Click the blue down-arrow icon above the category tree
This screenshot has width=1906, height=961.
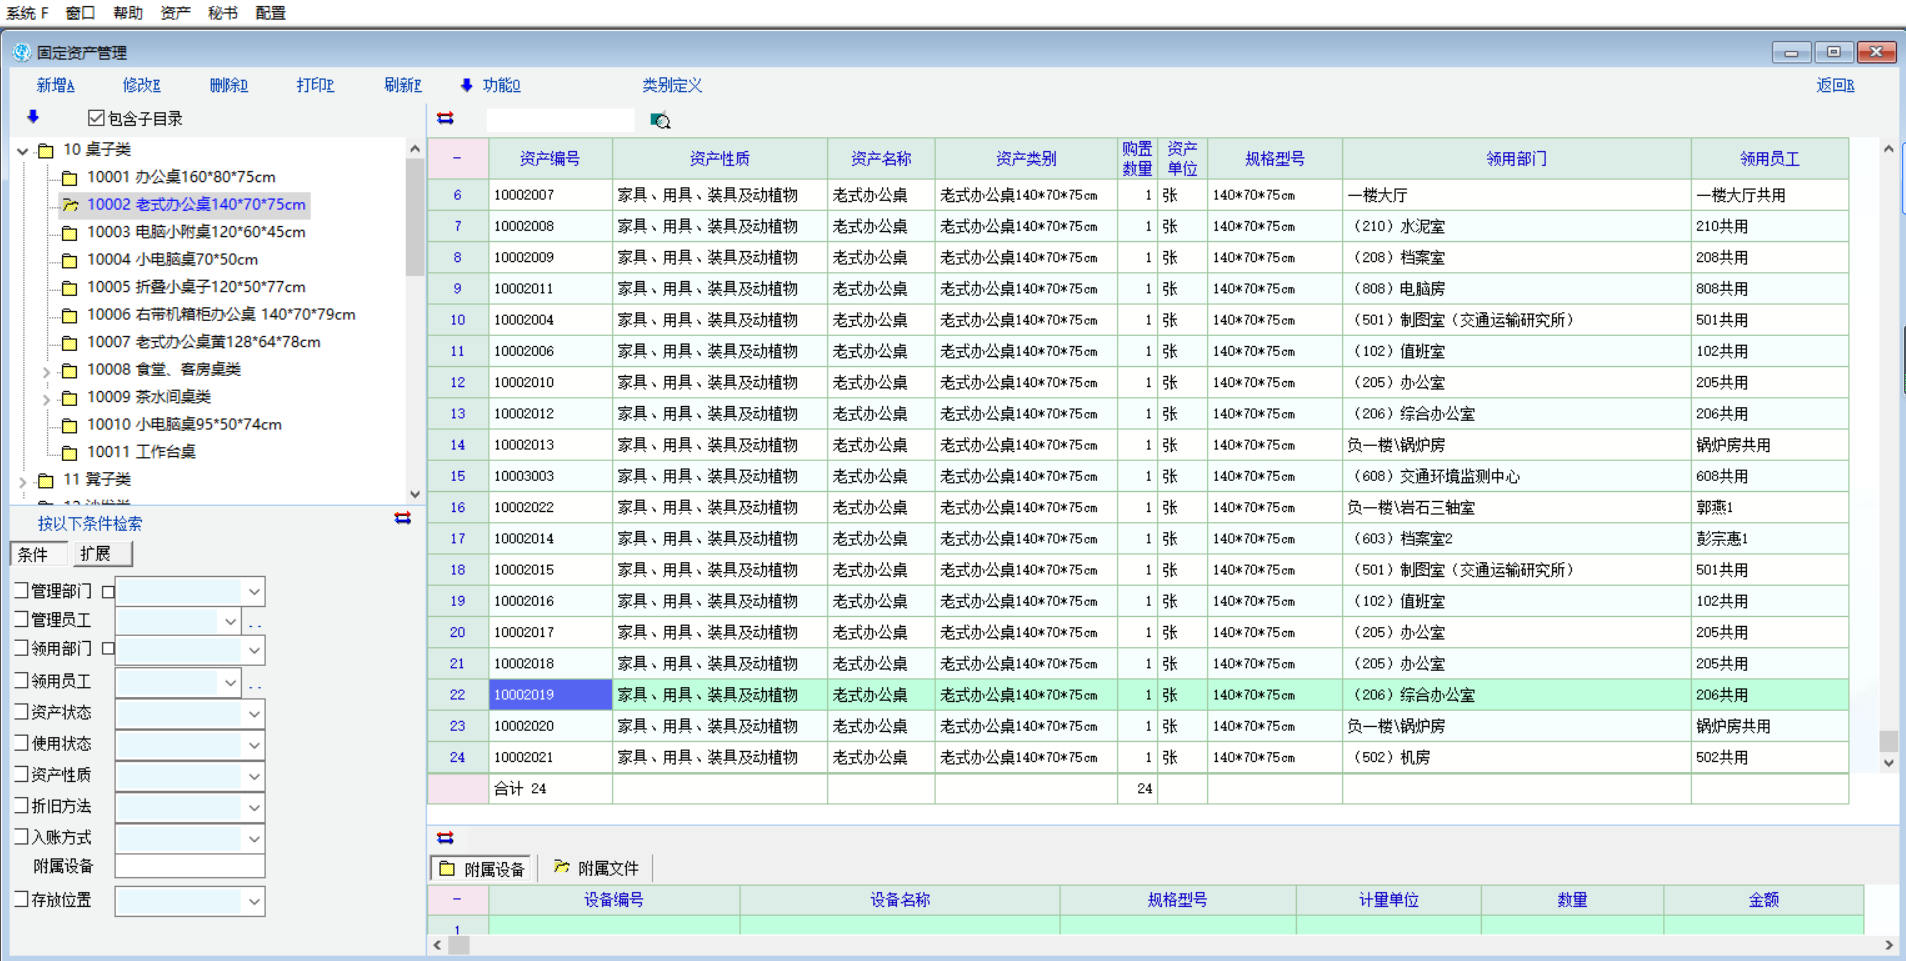(33, 117)
